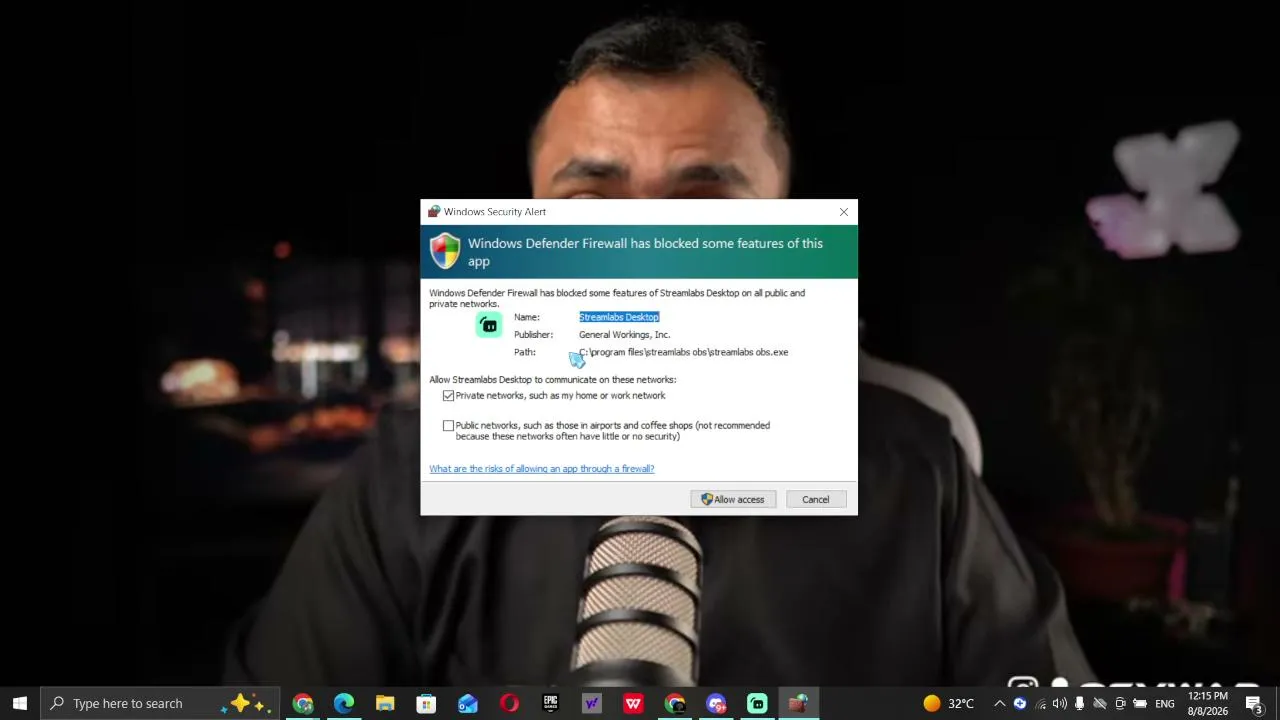Open WPS Office from the taskbar

tap(633, 703)
